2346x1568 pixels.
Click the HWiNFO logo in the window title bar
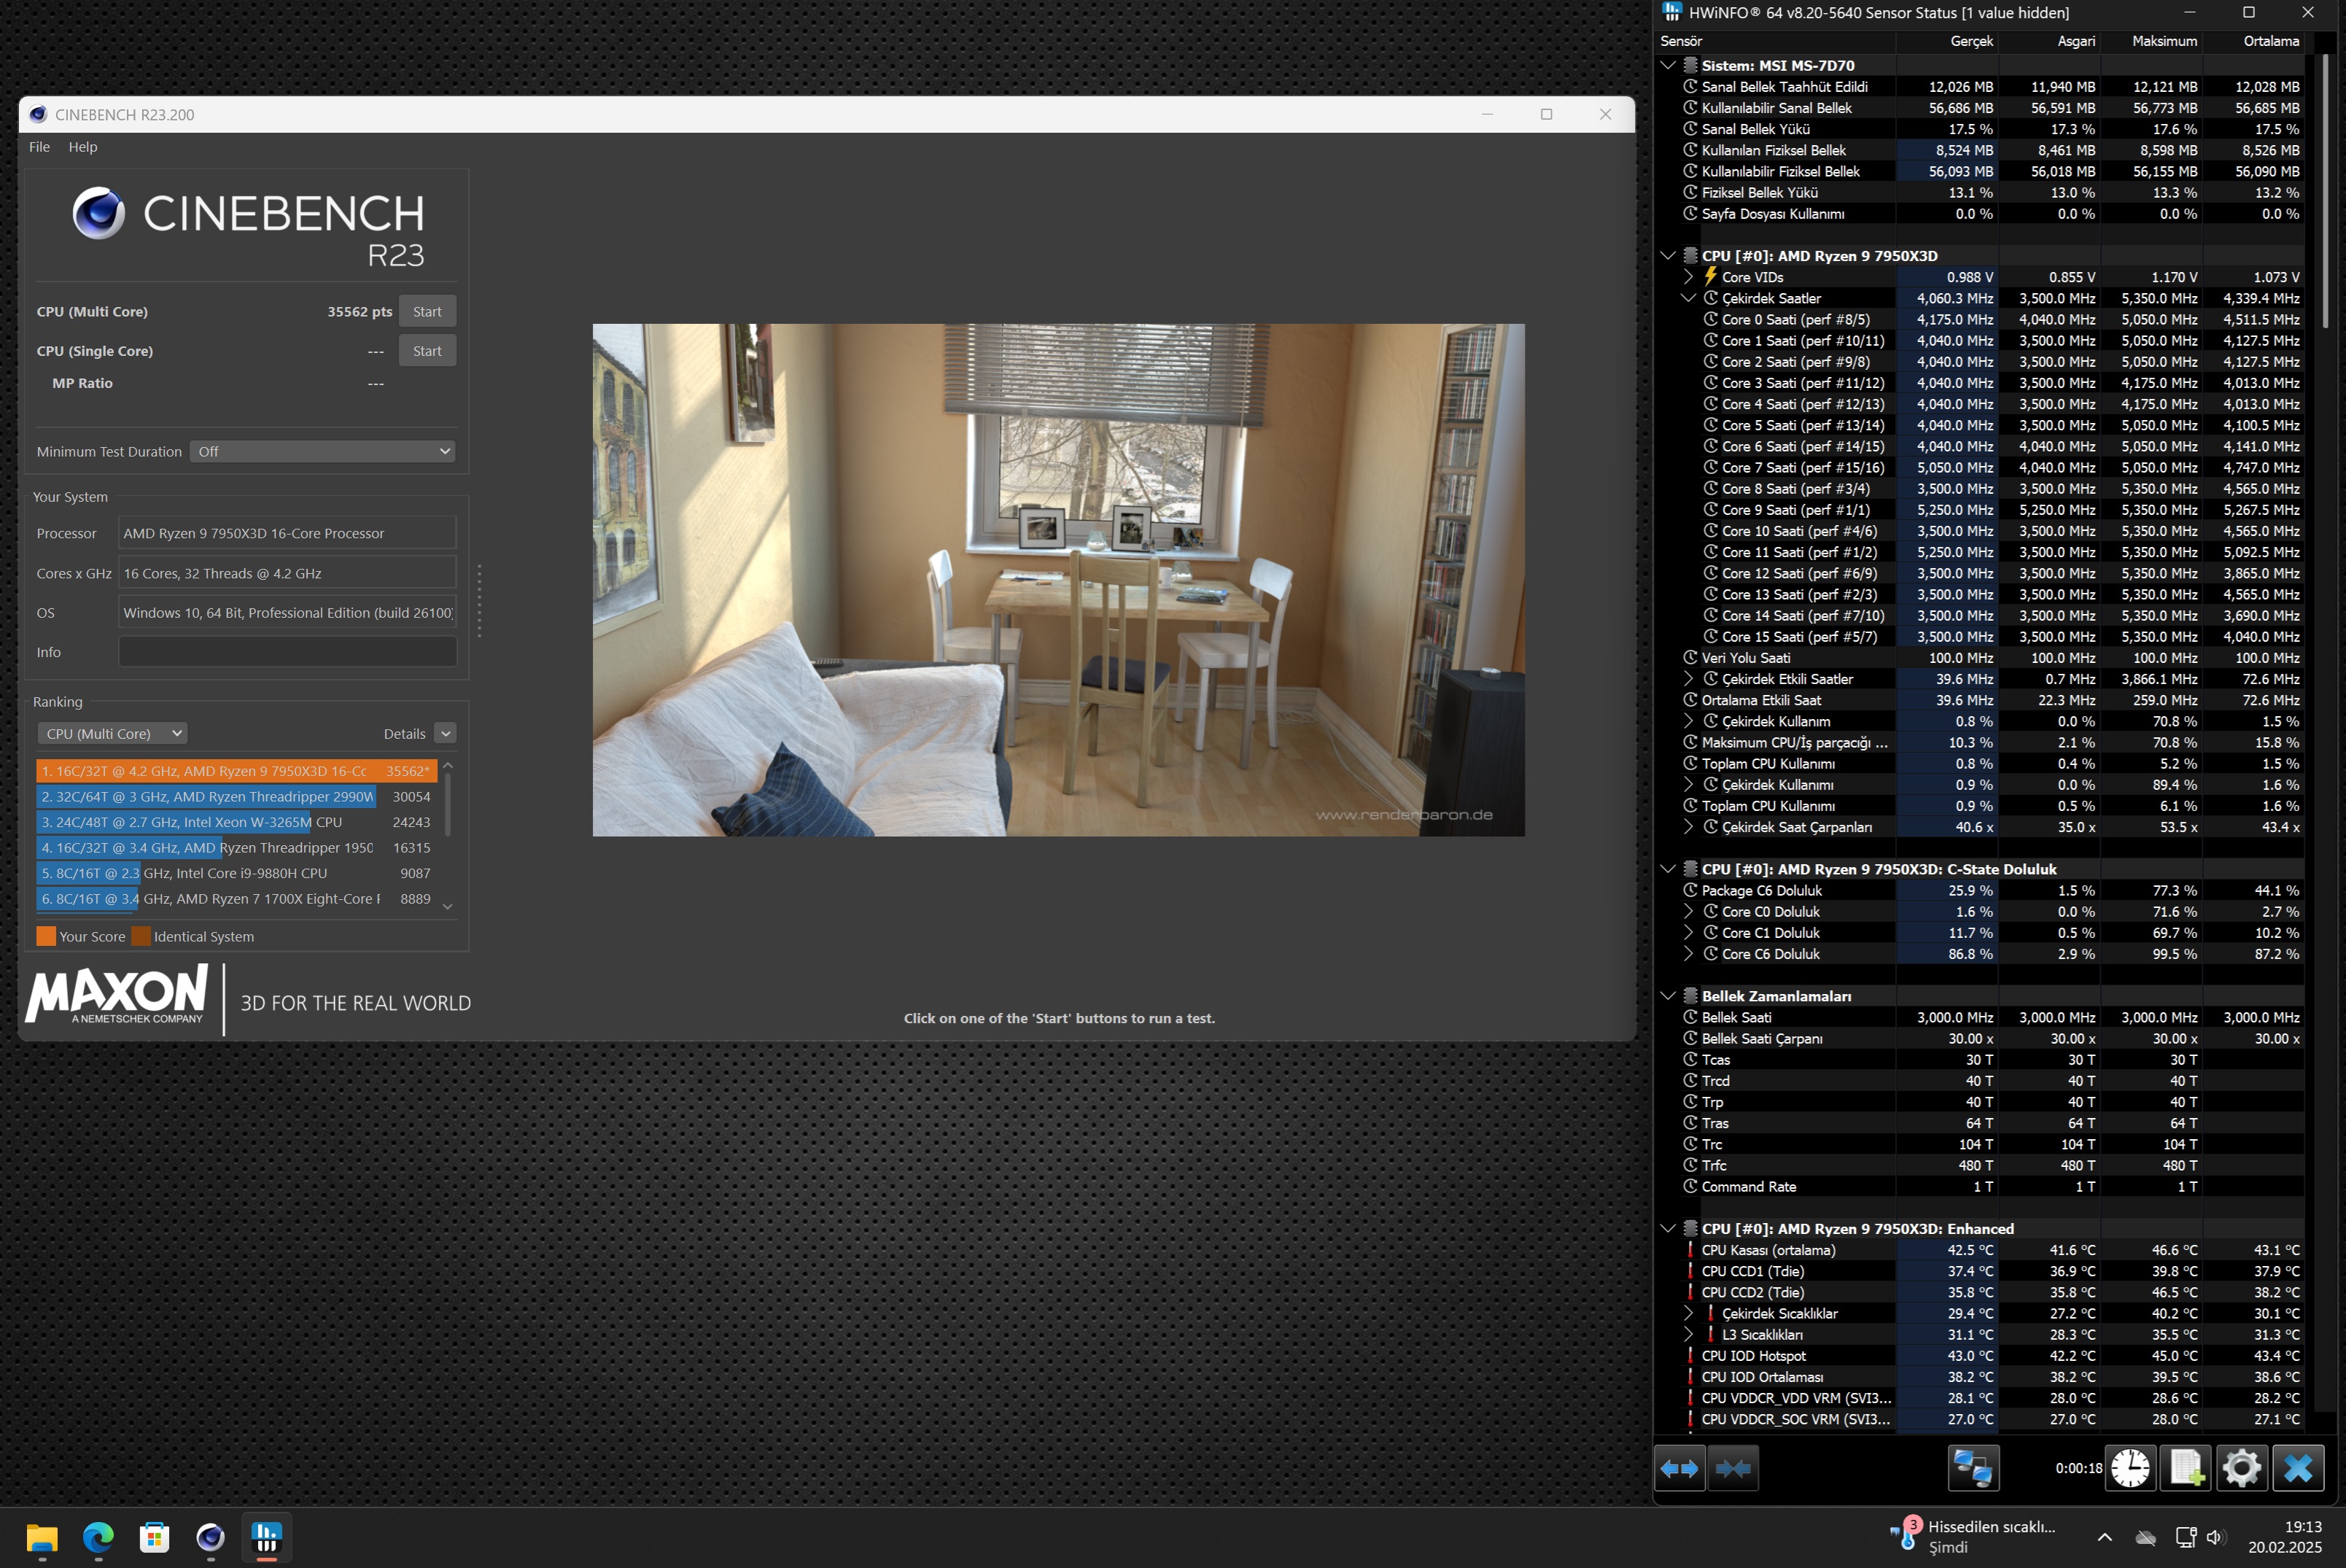pos(1672,12)
